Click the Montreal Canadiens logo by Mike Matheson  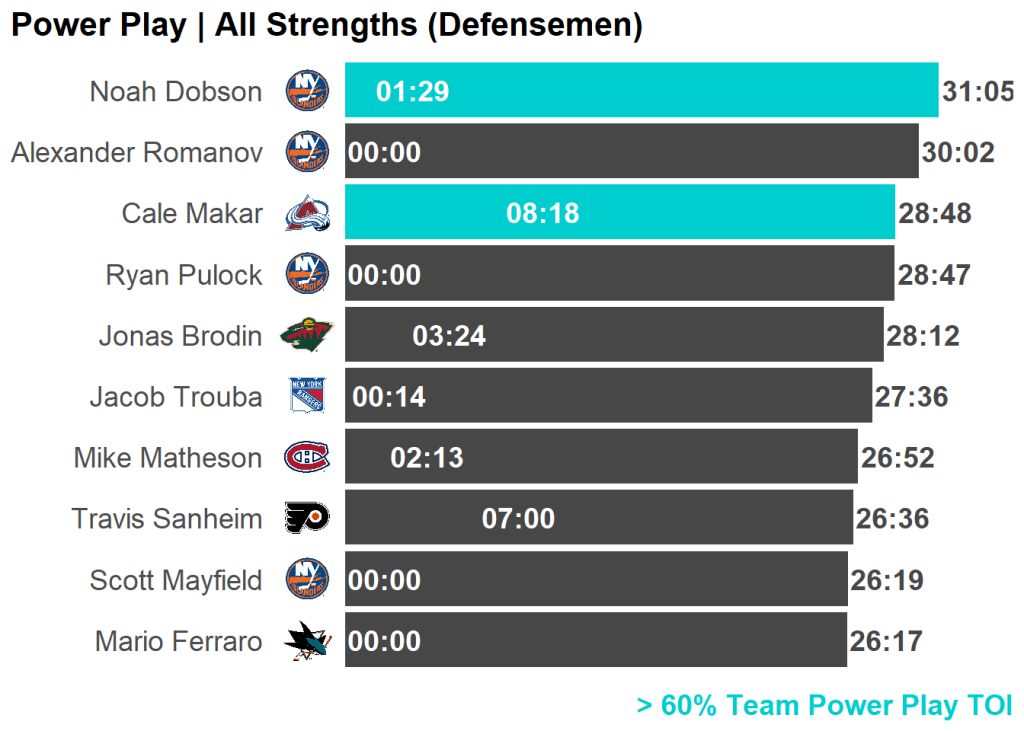pyautogui.click(x=307, y=458)
